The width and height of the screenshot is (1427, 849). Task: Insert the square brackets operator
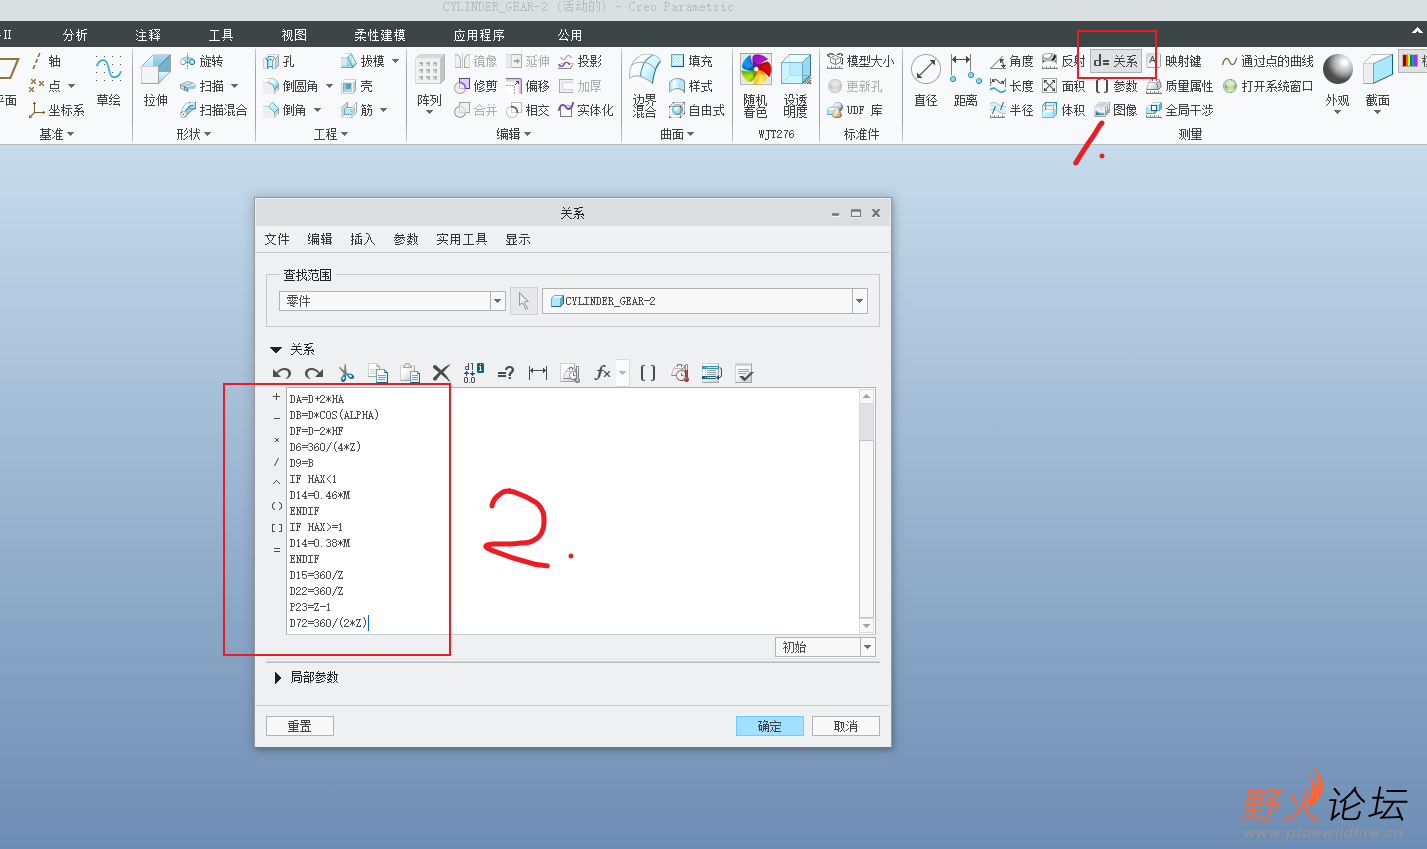(x=277, y=528)
